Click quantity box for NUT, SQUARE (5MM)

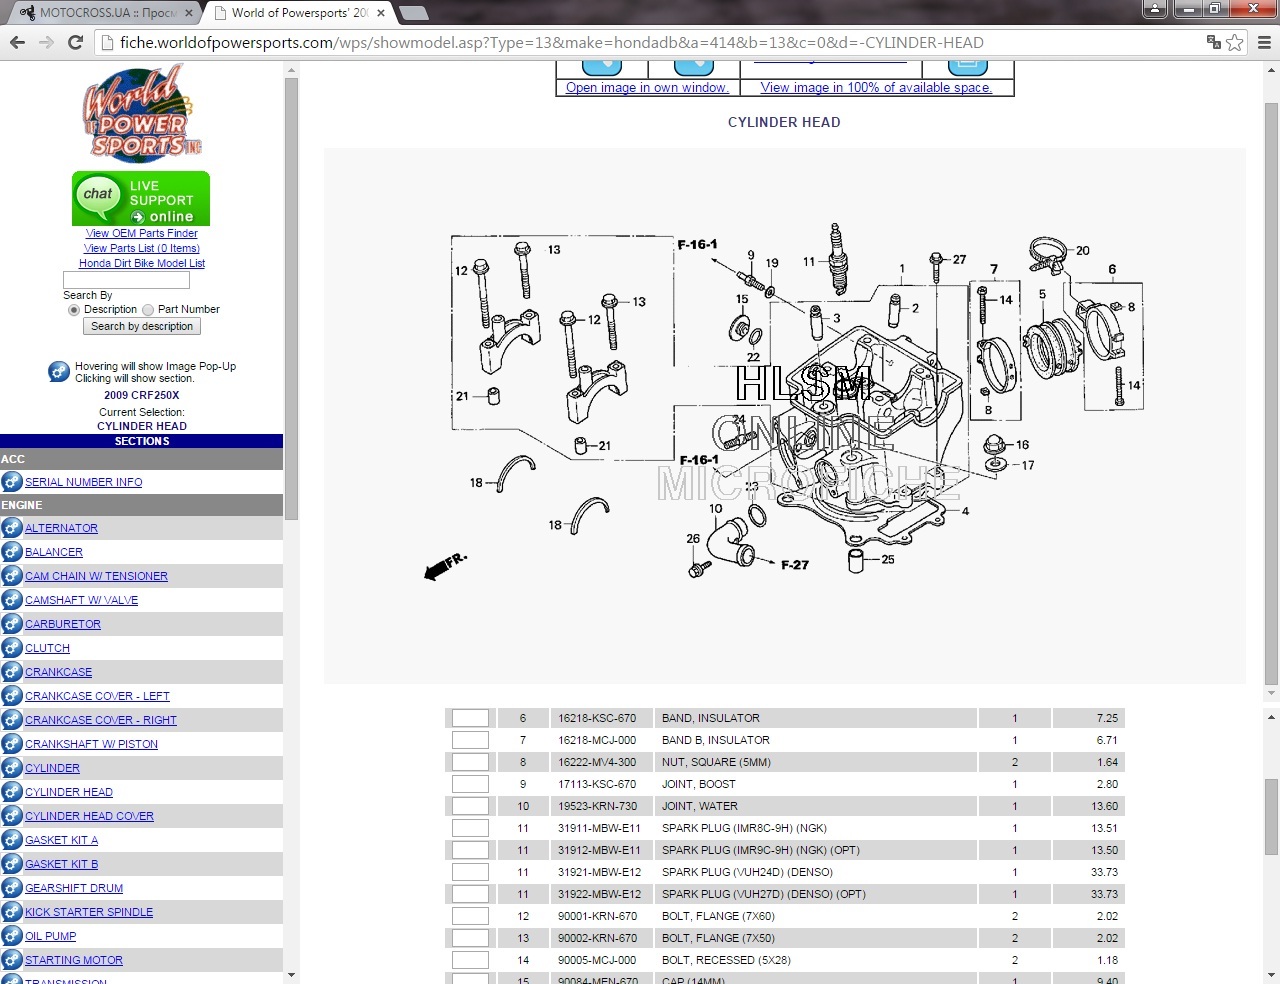coord(470,762)
